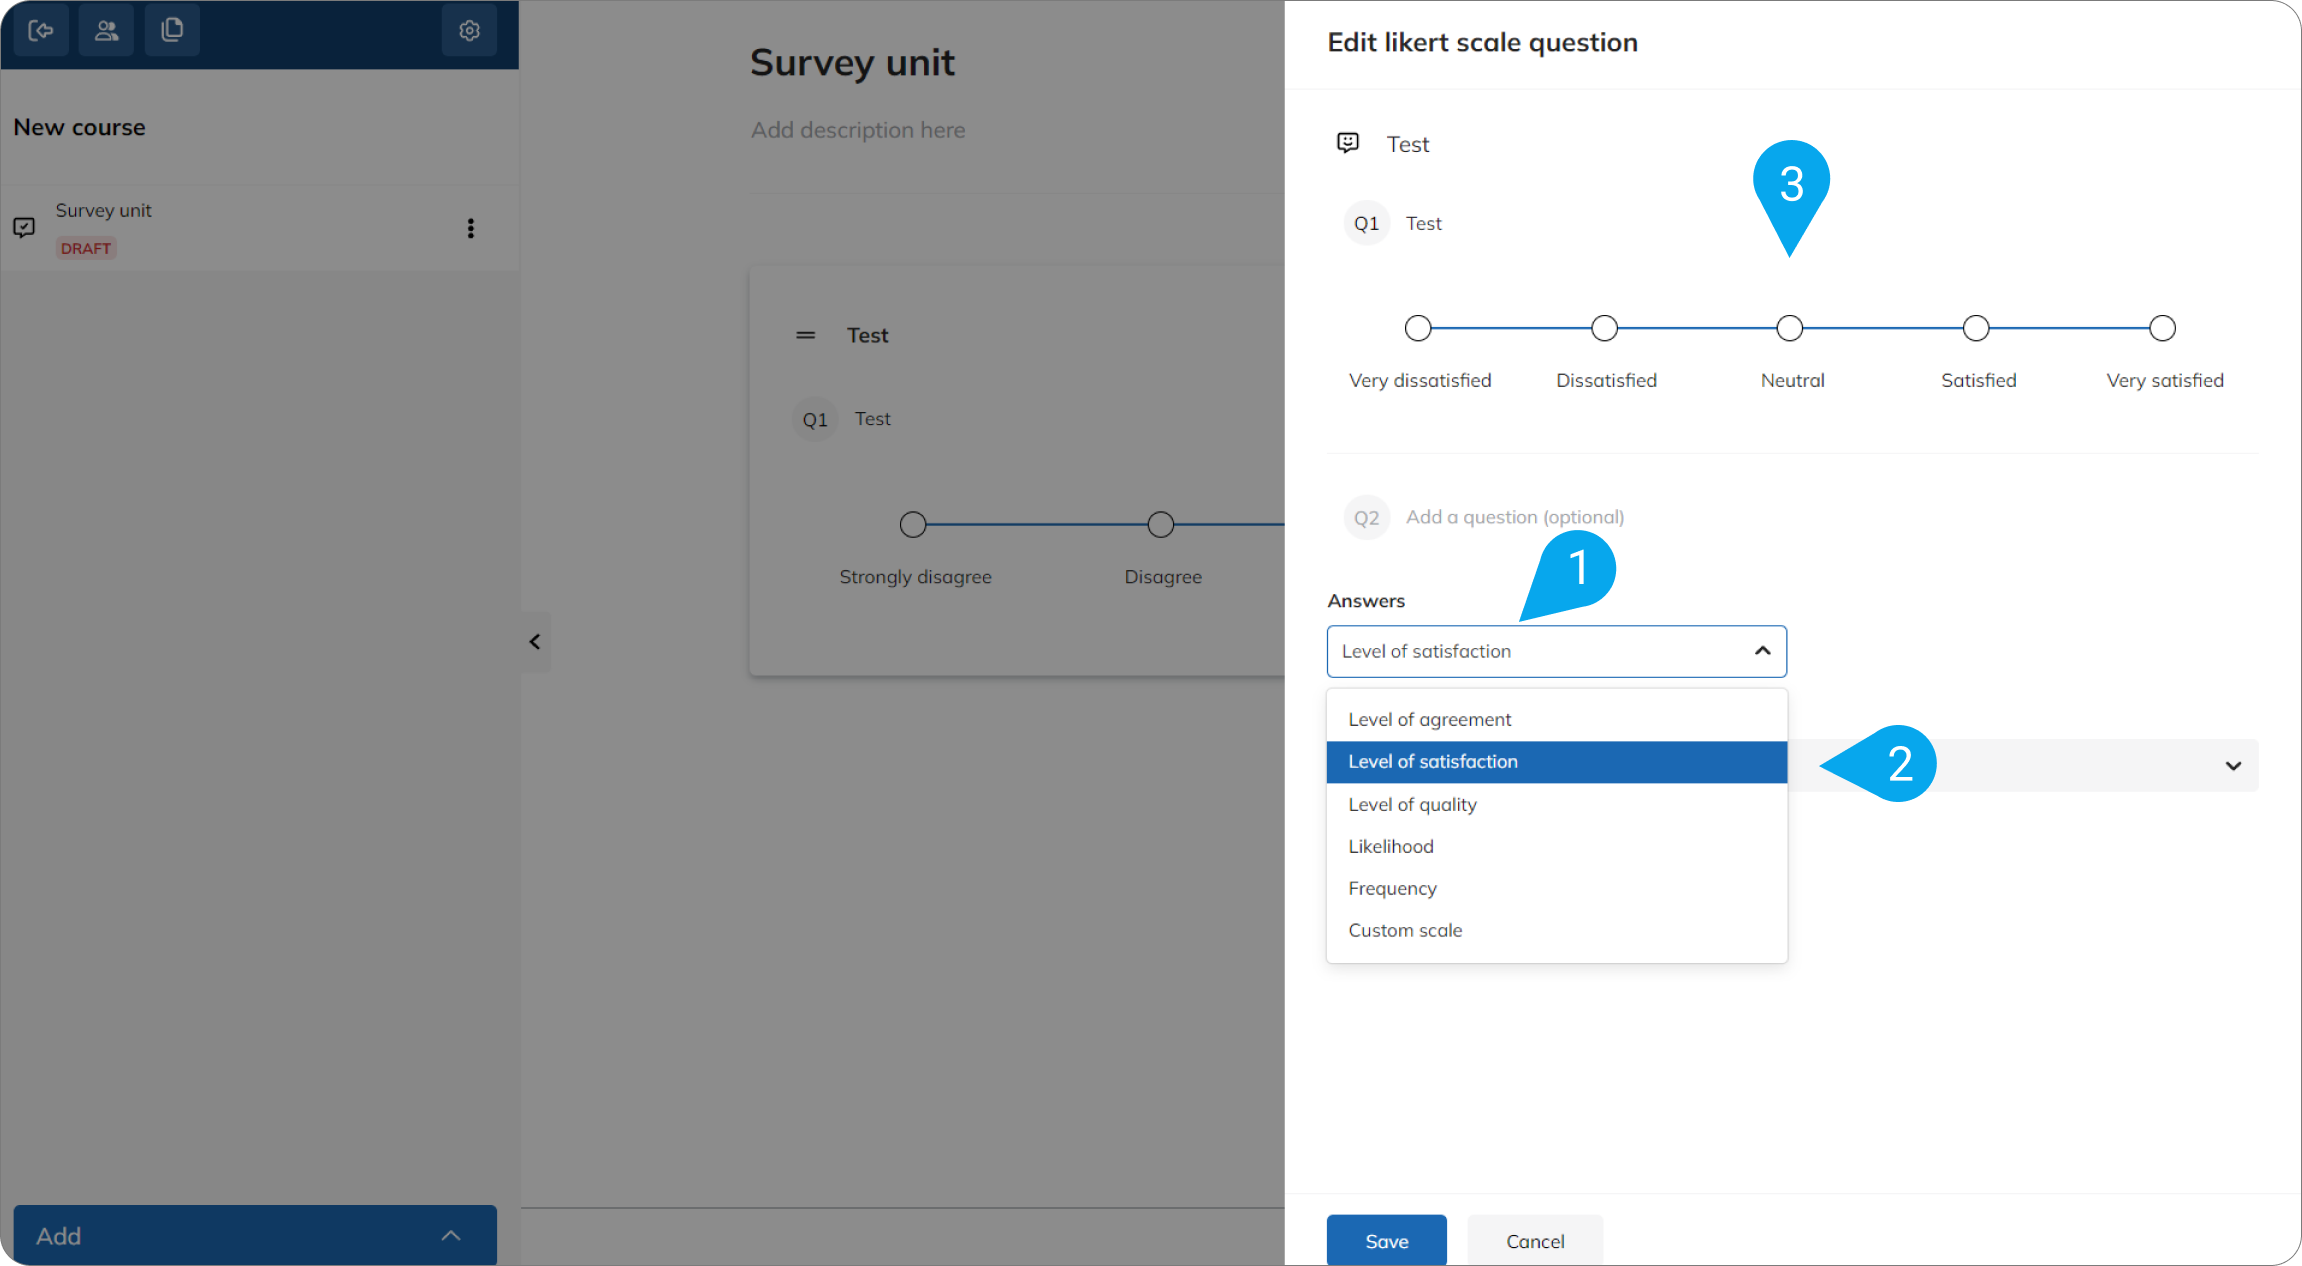Click the Q2 Add a question field
The height and width of the screenshot is (1266, 2302).
[x=1514, y=517]
